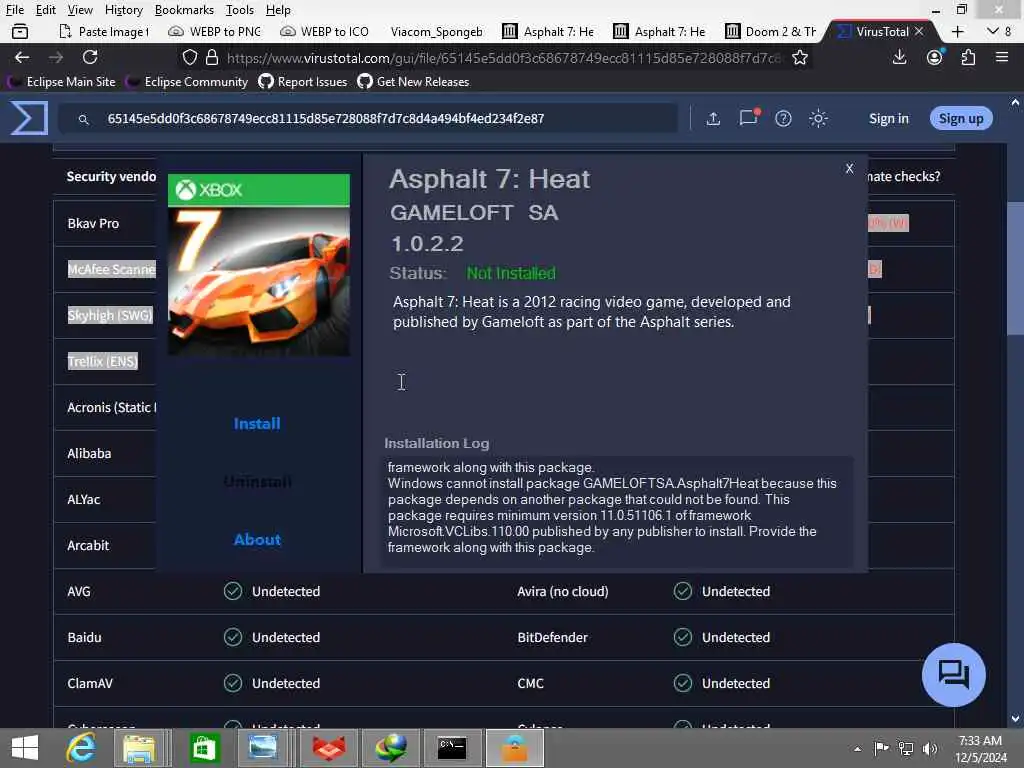Screen dimensions: 1024x768
Task: Click the VirusTotal Sign in link
Action: (888, 118)
